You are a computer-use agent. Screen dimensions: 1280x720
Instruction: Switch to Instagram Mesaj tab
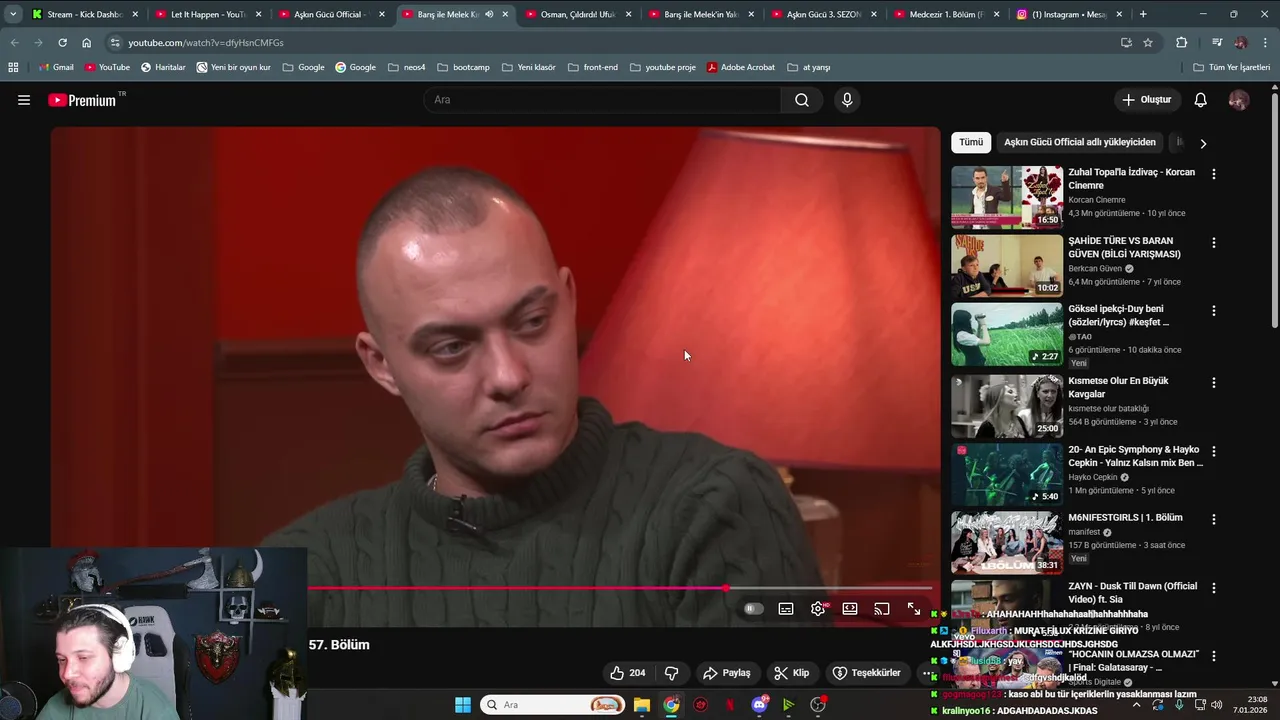1070,14
